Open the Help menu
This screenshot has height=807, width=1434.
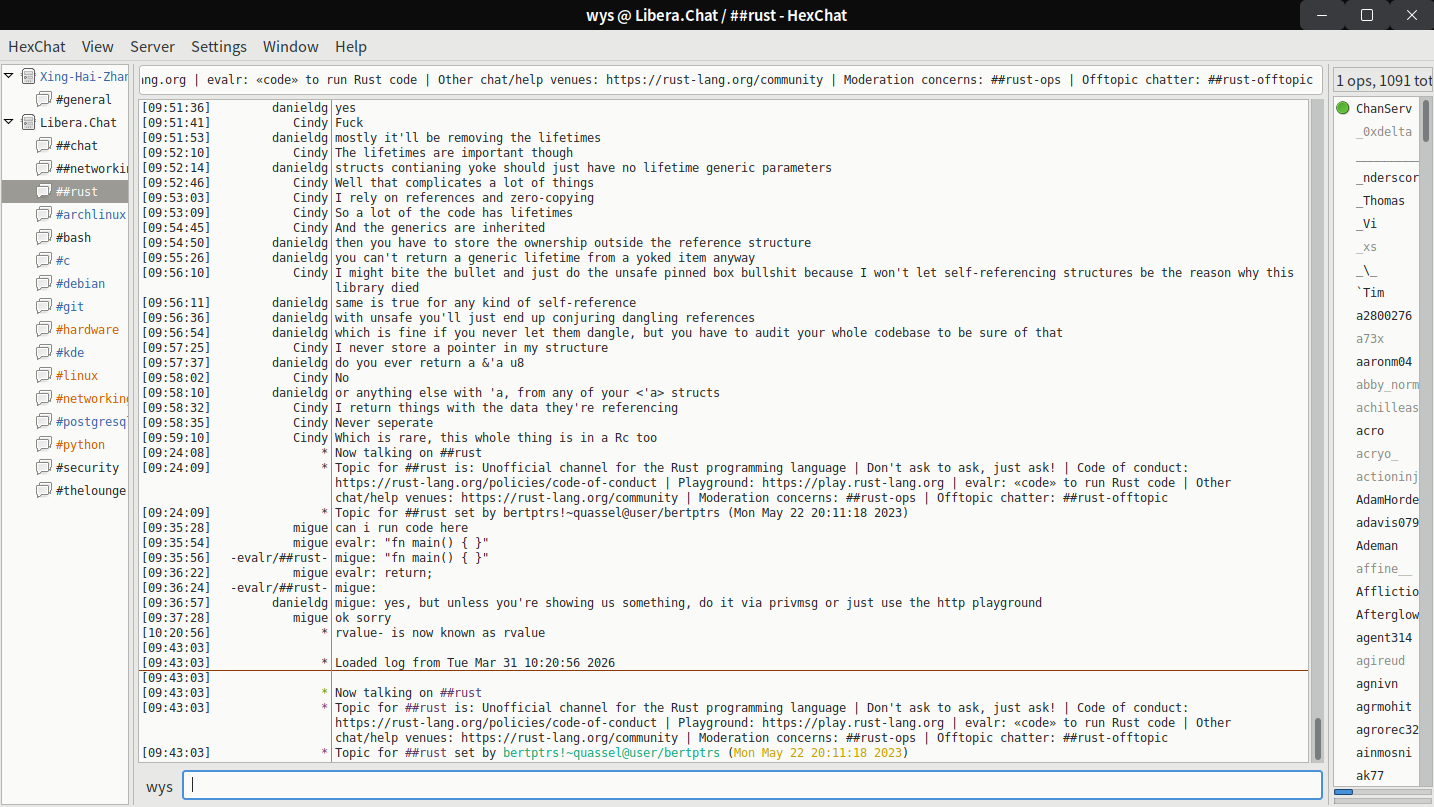[351, 46]
